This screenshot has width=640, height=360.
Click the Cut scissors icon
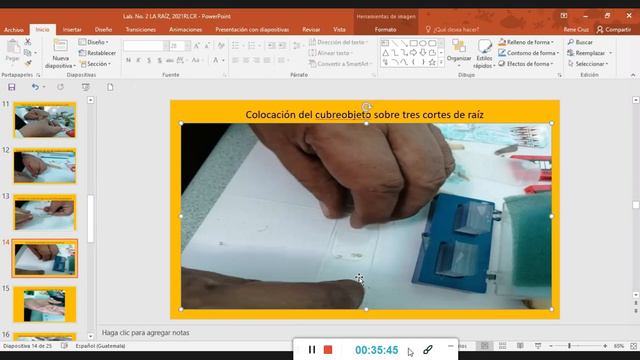click(28, 42)
